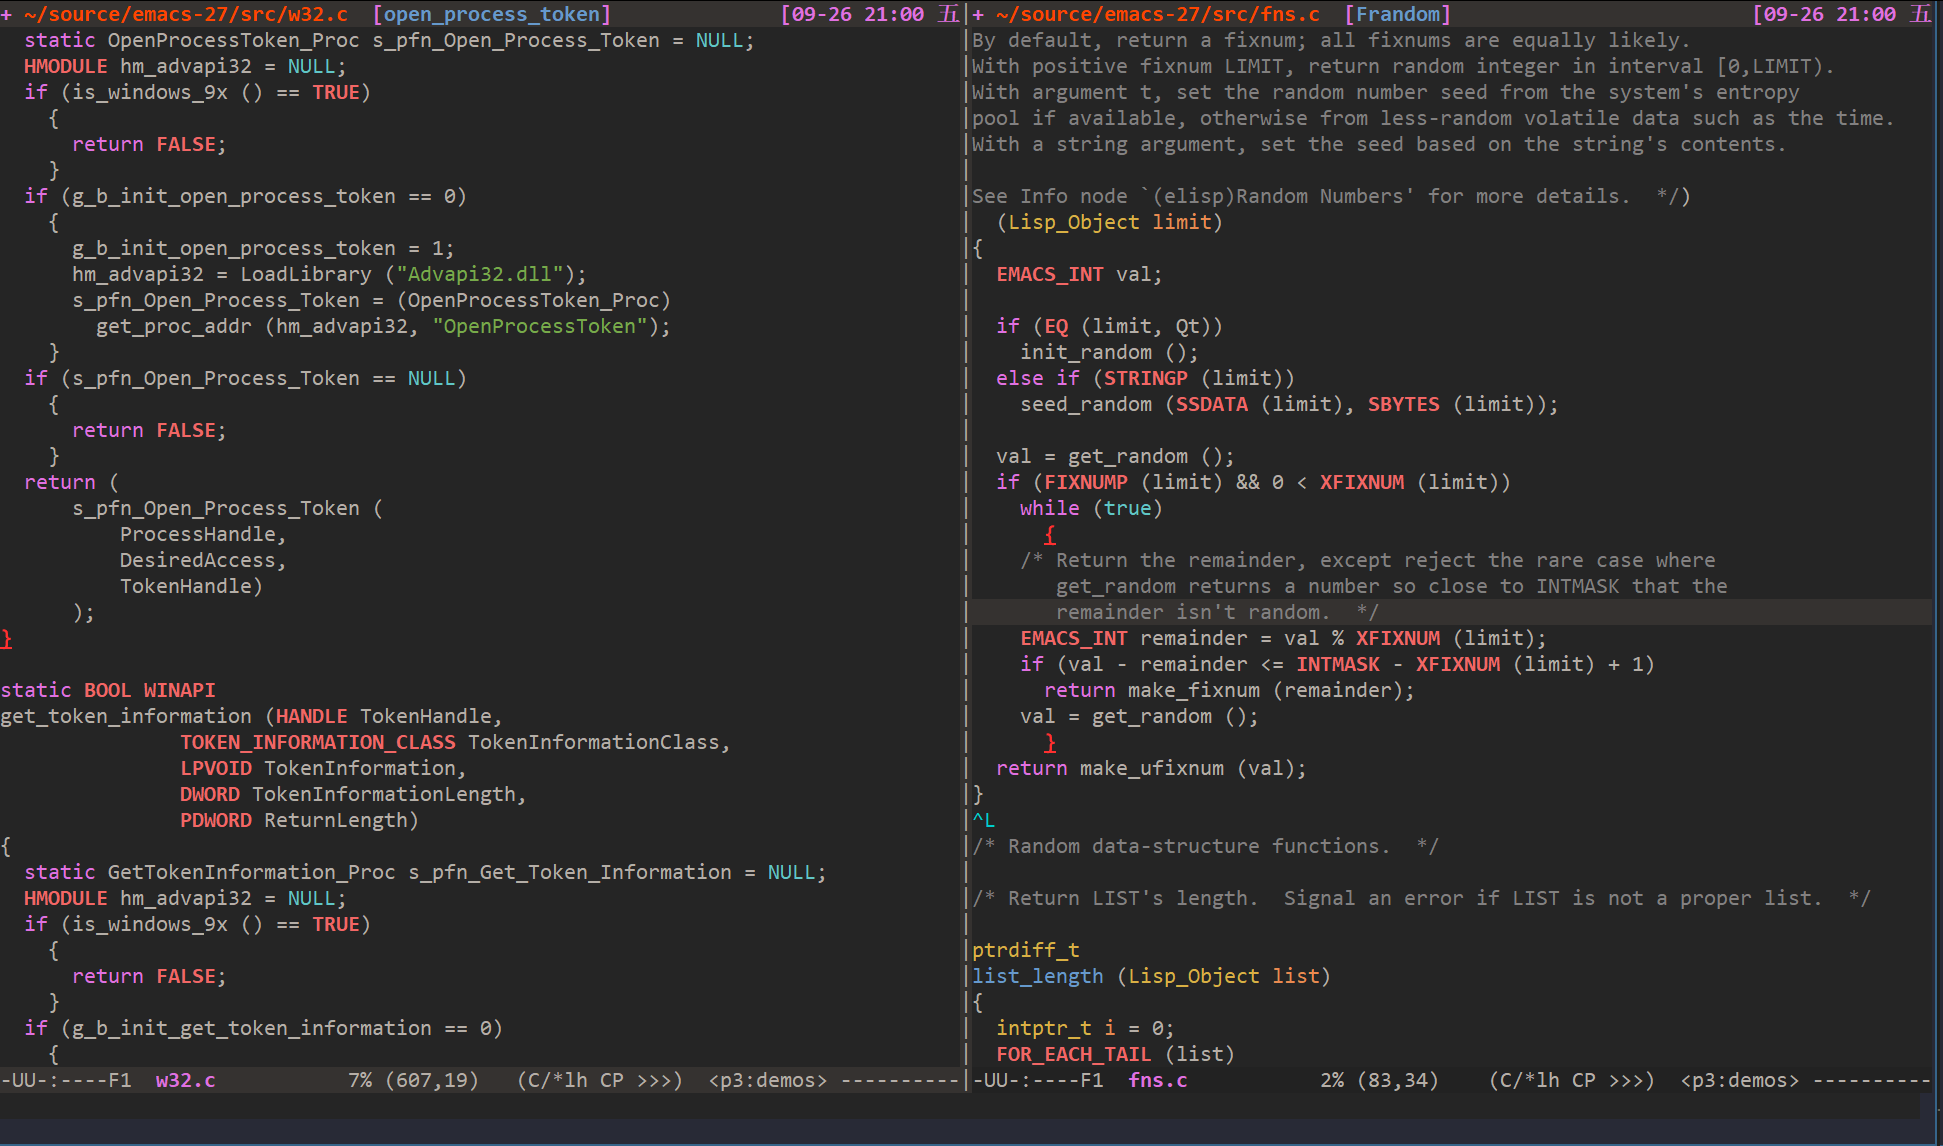Click the plus sign before fns.c path
This screenshot has width=1943, height=1146.
978,14
